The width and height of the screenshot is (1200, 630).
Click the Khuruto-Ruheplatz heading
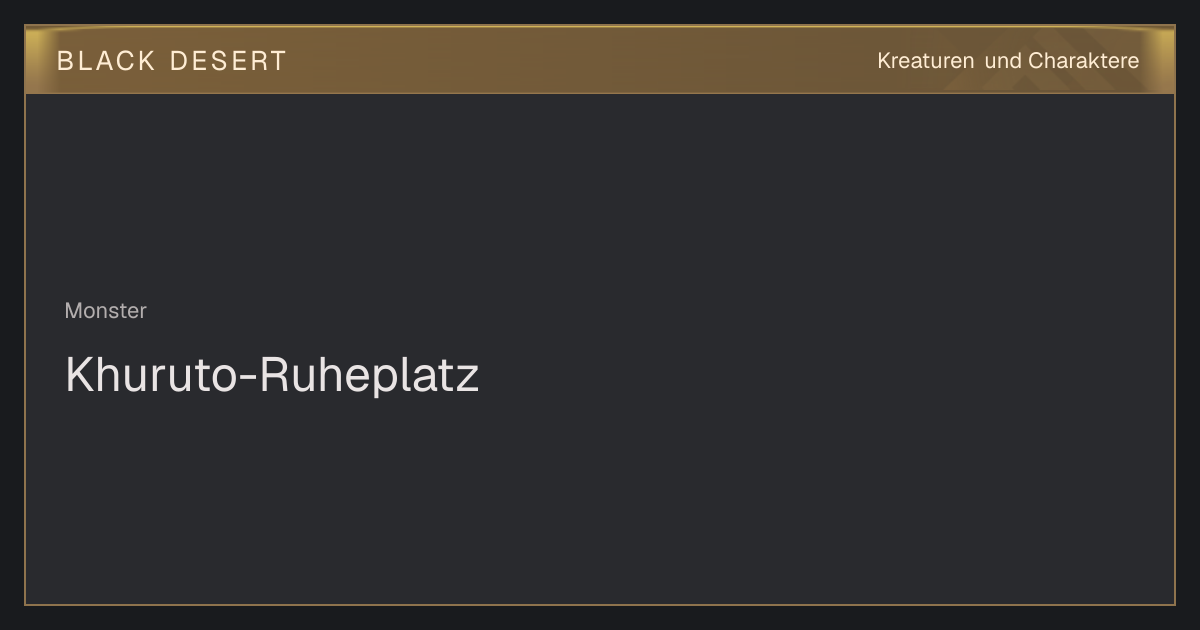pyautogui.click(x=272, y=375)
